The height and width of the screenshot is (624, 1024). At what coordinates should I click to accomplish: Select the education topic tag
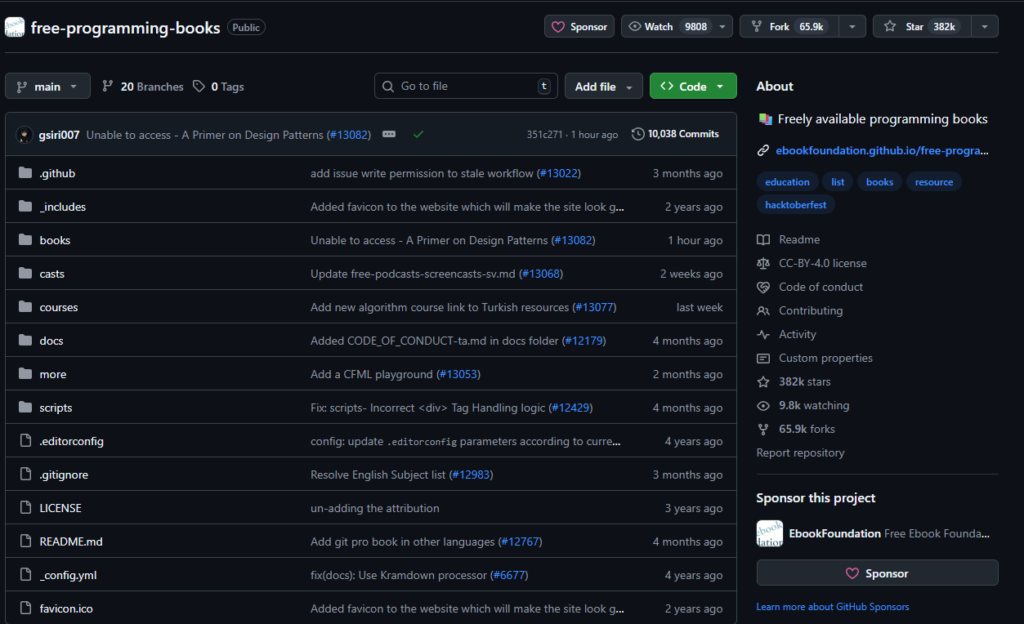point(787,182)
